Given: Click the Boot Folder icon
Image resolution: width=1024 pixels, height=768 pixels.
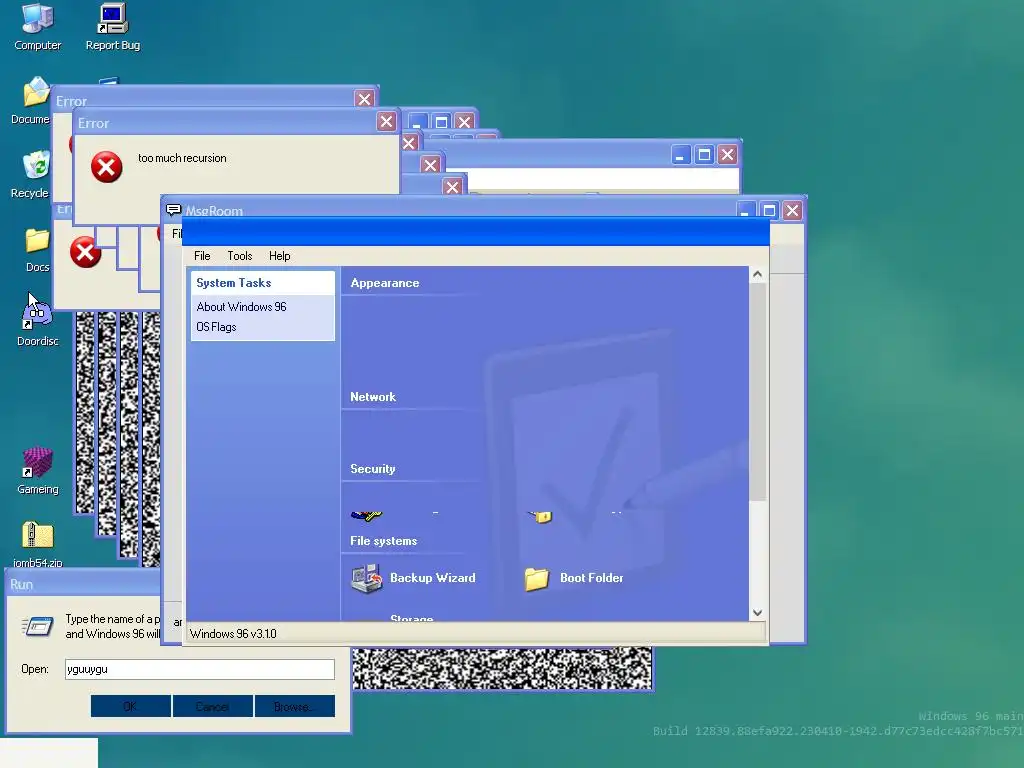Looking at the screenshot, I should click(x=537, y=579).
